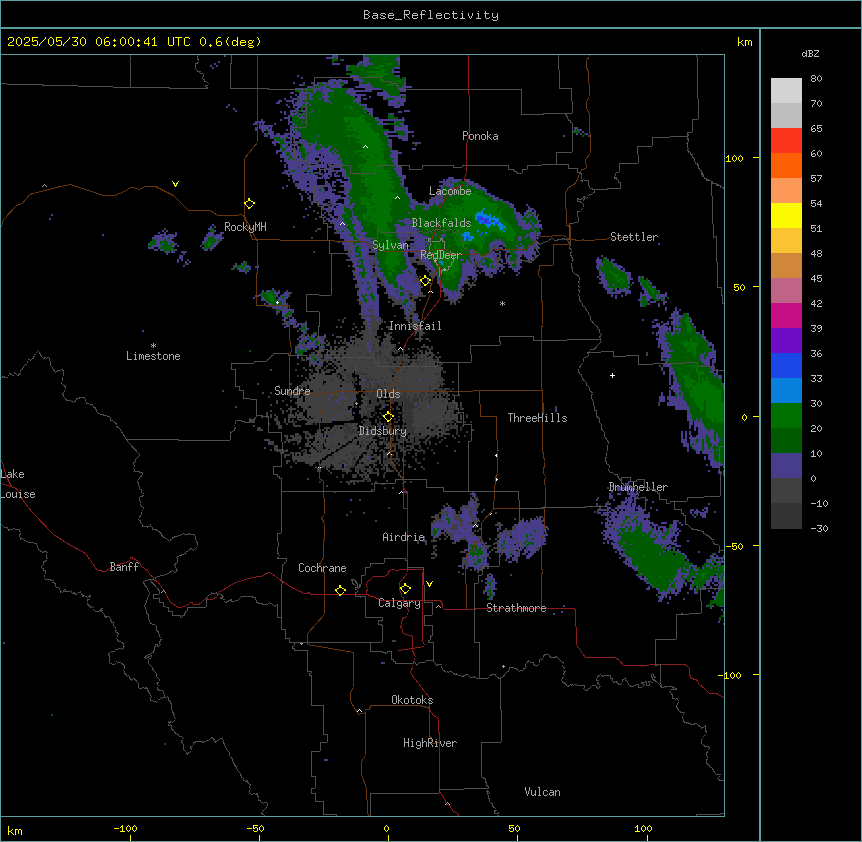
Task: Click the yellow diamond marker between Olds and Didsbury
Action: click(x=388, y=417)
